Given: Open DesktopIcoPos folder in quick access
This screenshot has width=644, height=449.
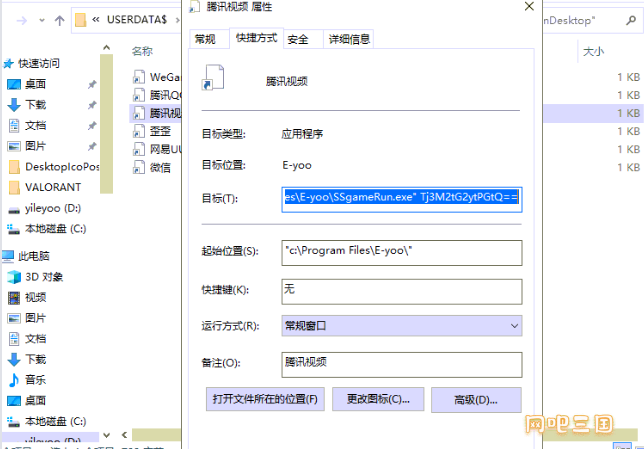Looking at the screenshot, I should click(58, 167).
